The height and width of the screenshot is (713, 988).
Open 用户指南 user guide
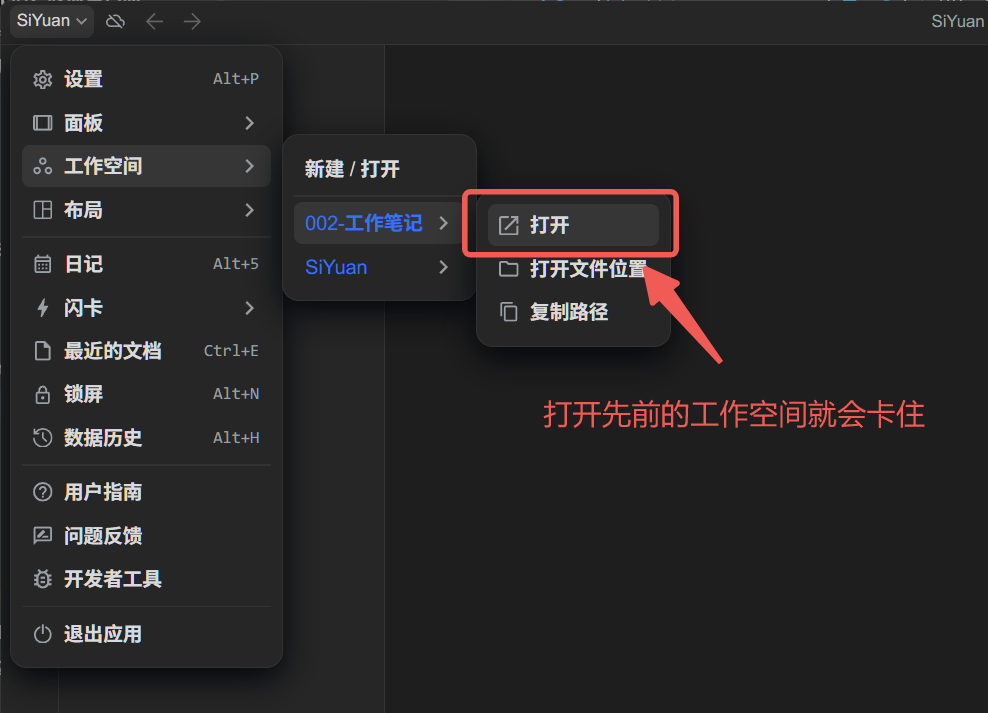(146, 492)
